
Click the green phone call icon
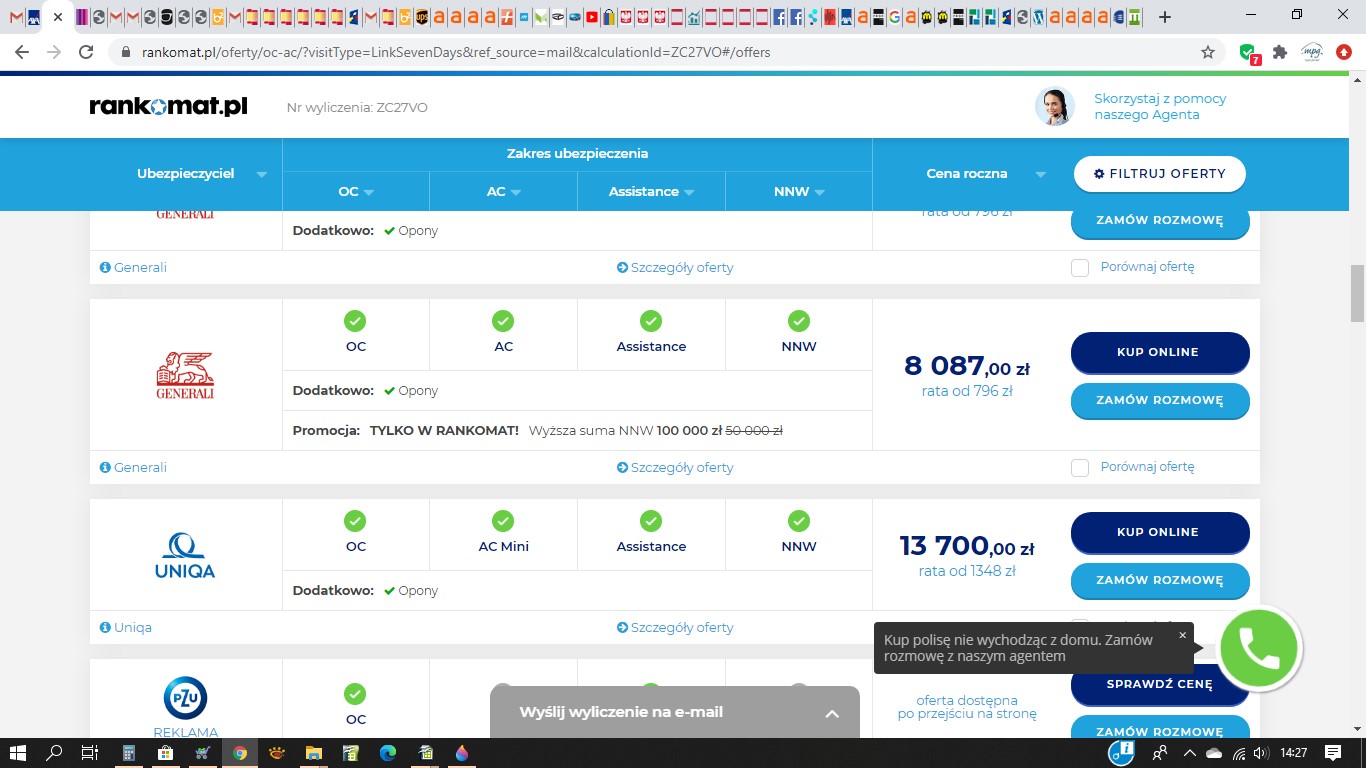pyautogui.click(x=1258, y=648)
